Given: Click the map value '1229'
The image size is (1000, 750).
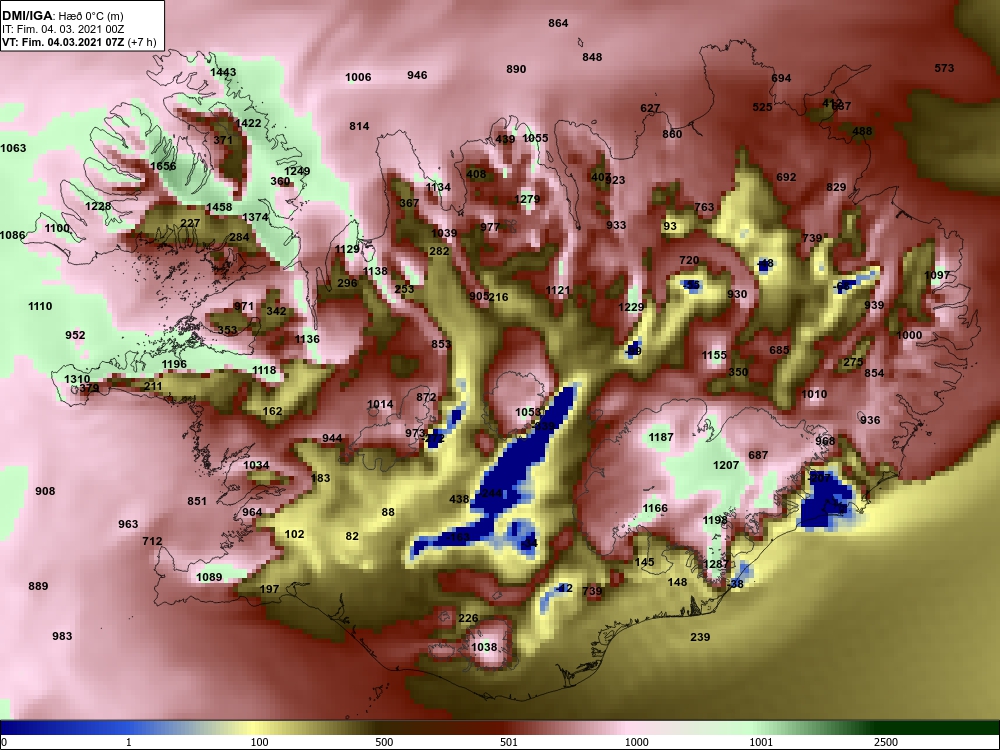Looking at the screenshot, I should (x=631, y=307).
